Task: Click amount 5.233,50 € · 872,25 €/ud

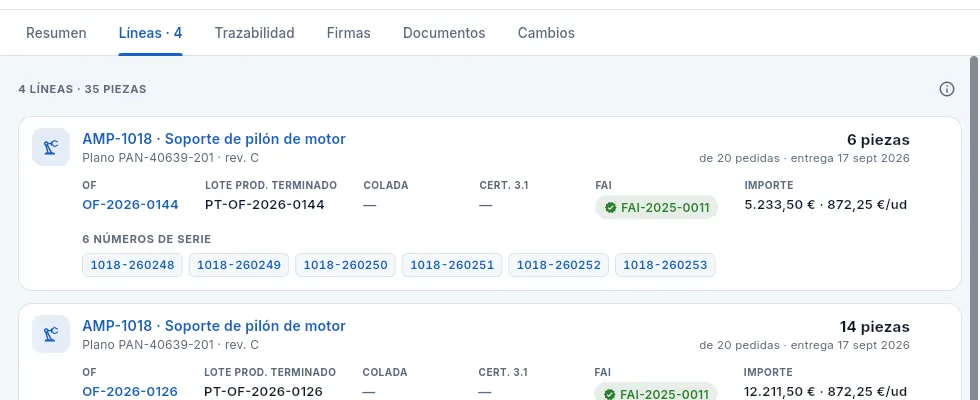Action: 826,204
